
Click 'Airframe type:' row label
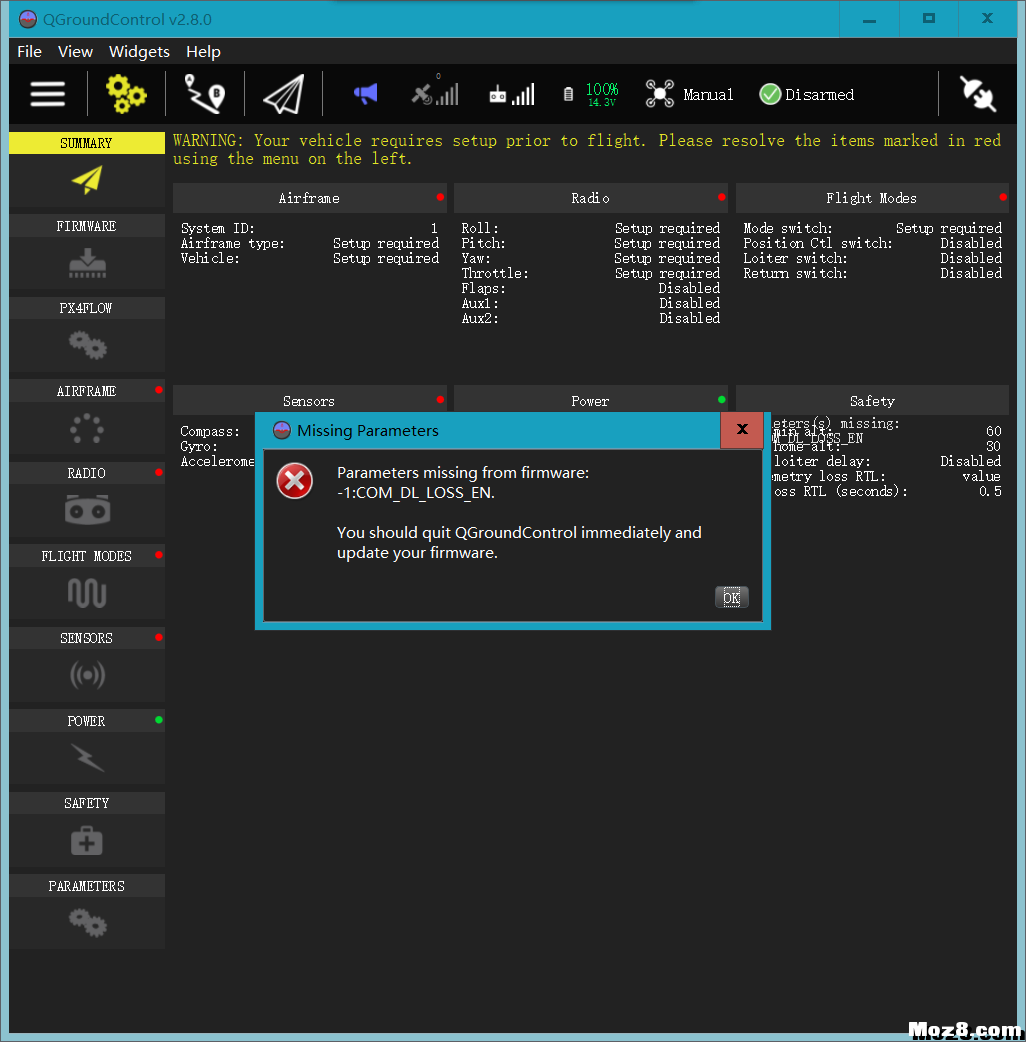click(x=233, y=243)
